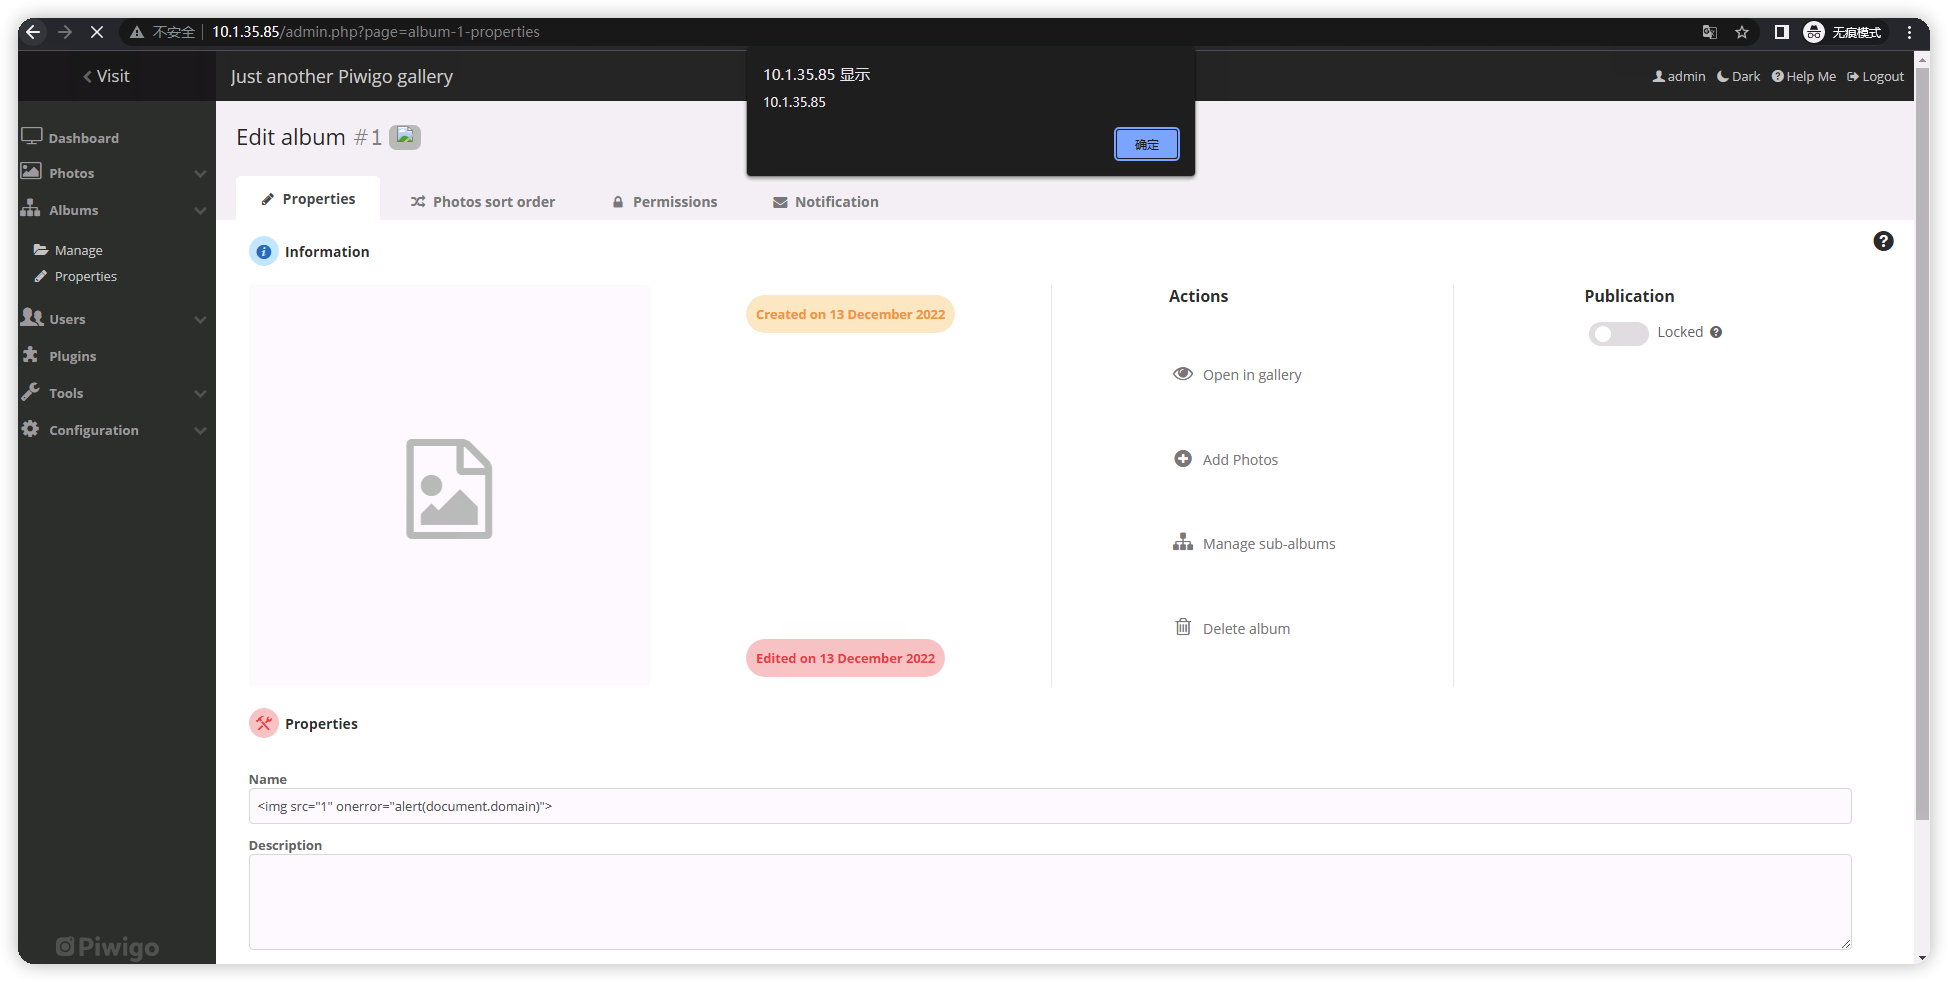Click the Dashboard monitor icon
The width and height of the screenshot is (1948, 982).
tap(32, 136)
